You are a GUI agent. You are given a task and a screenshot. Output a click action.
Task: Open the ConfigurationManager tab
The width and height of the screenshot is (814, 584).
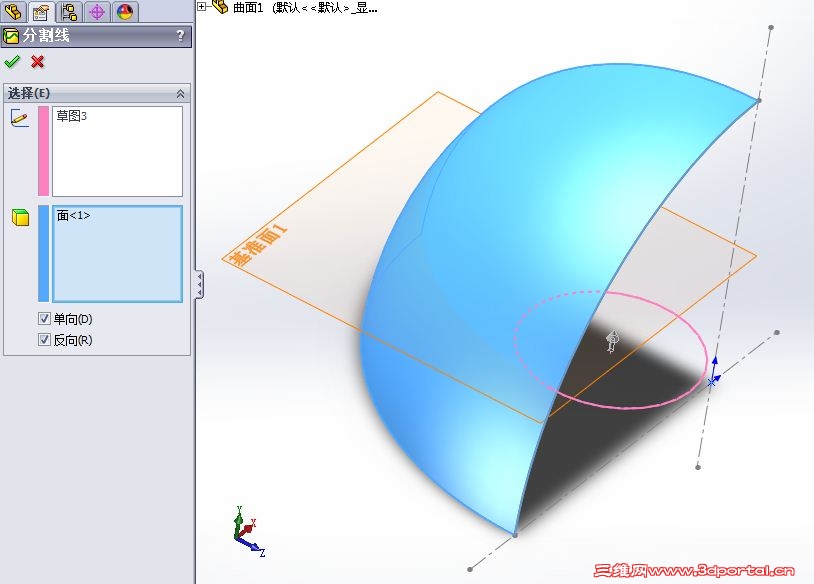pyautogui.click(x=69, y=11)
